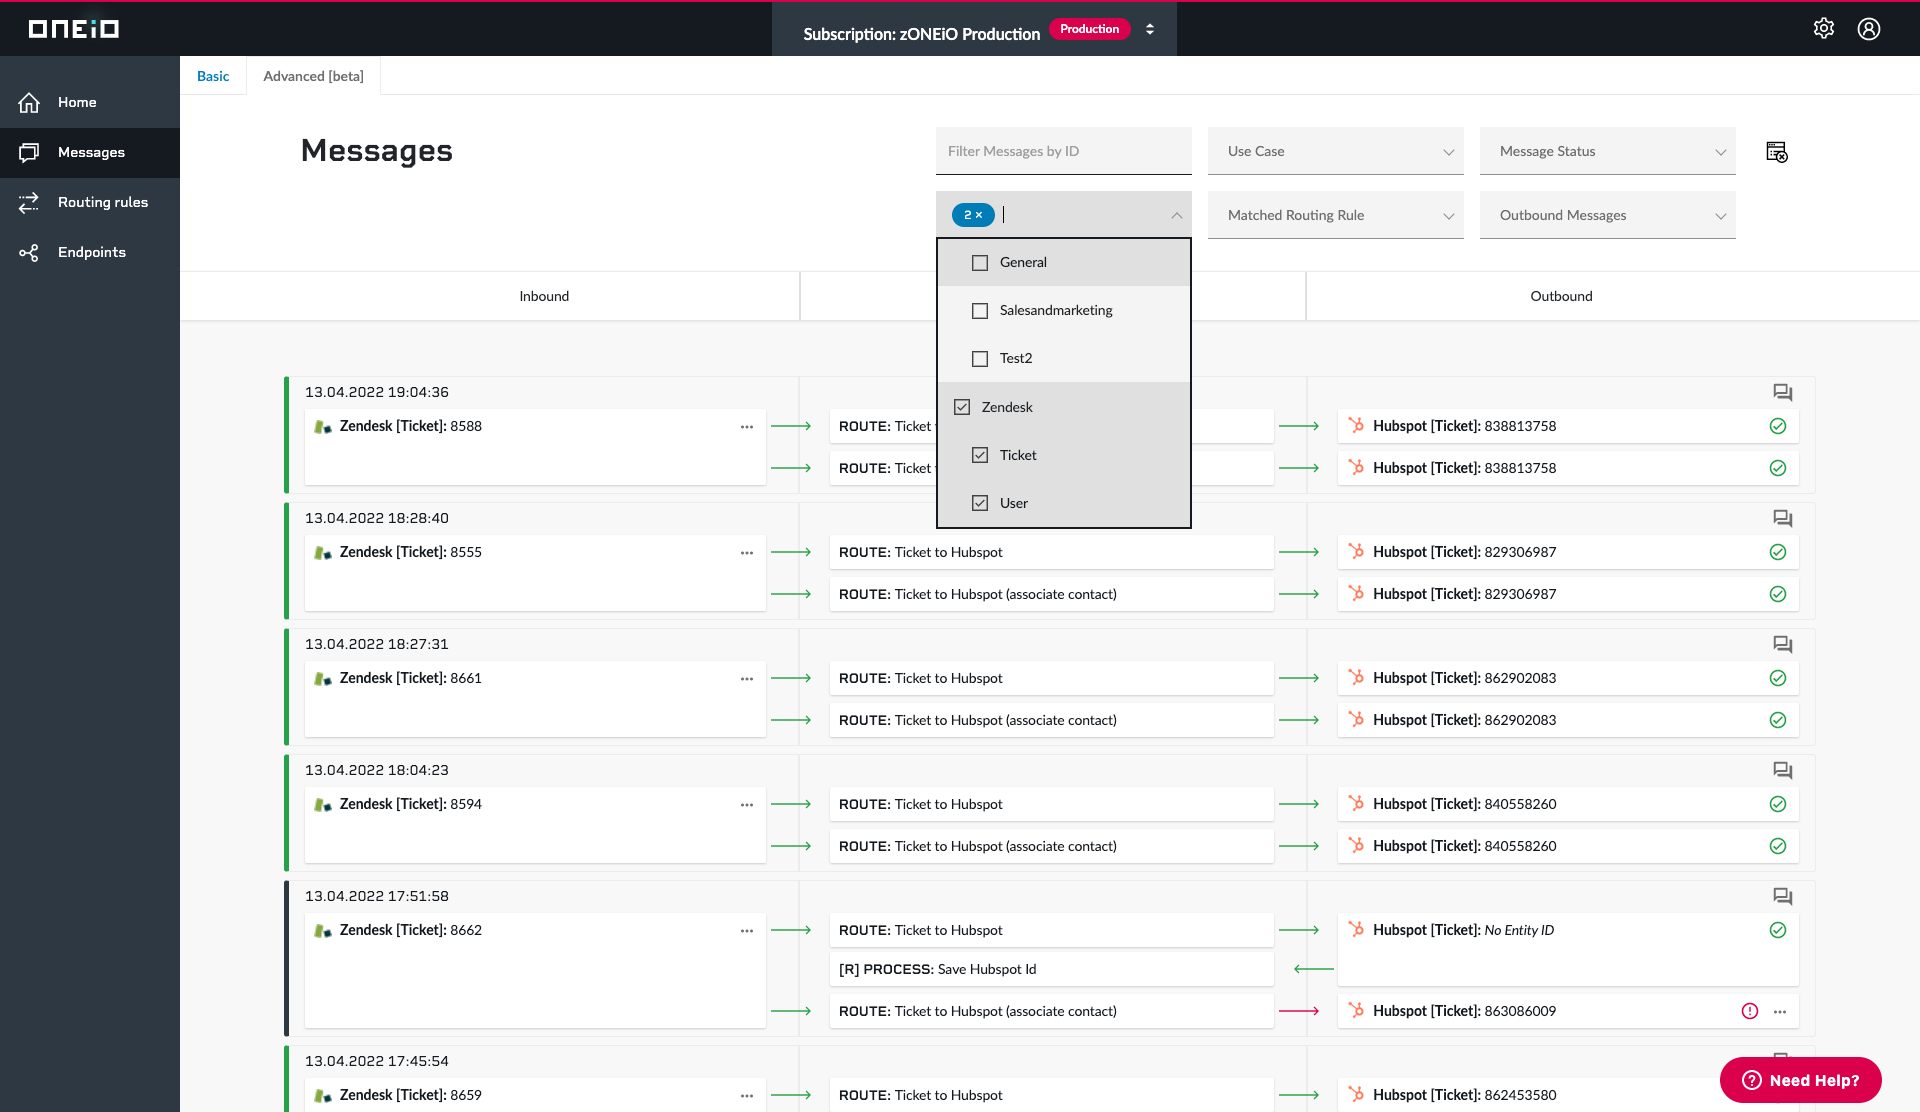Open the user account profile icon
Viewport: 1920px width, 1112px height.
[x=1869, y=28]
